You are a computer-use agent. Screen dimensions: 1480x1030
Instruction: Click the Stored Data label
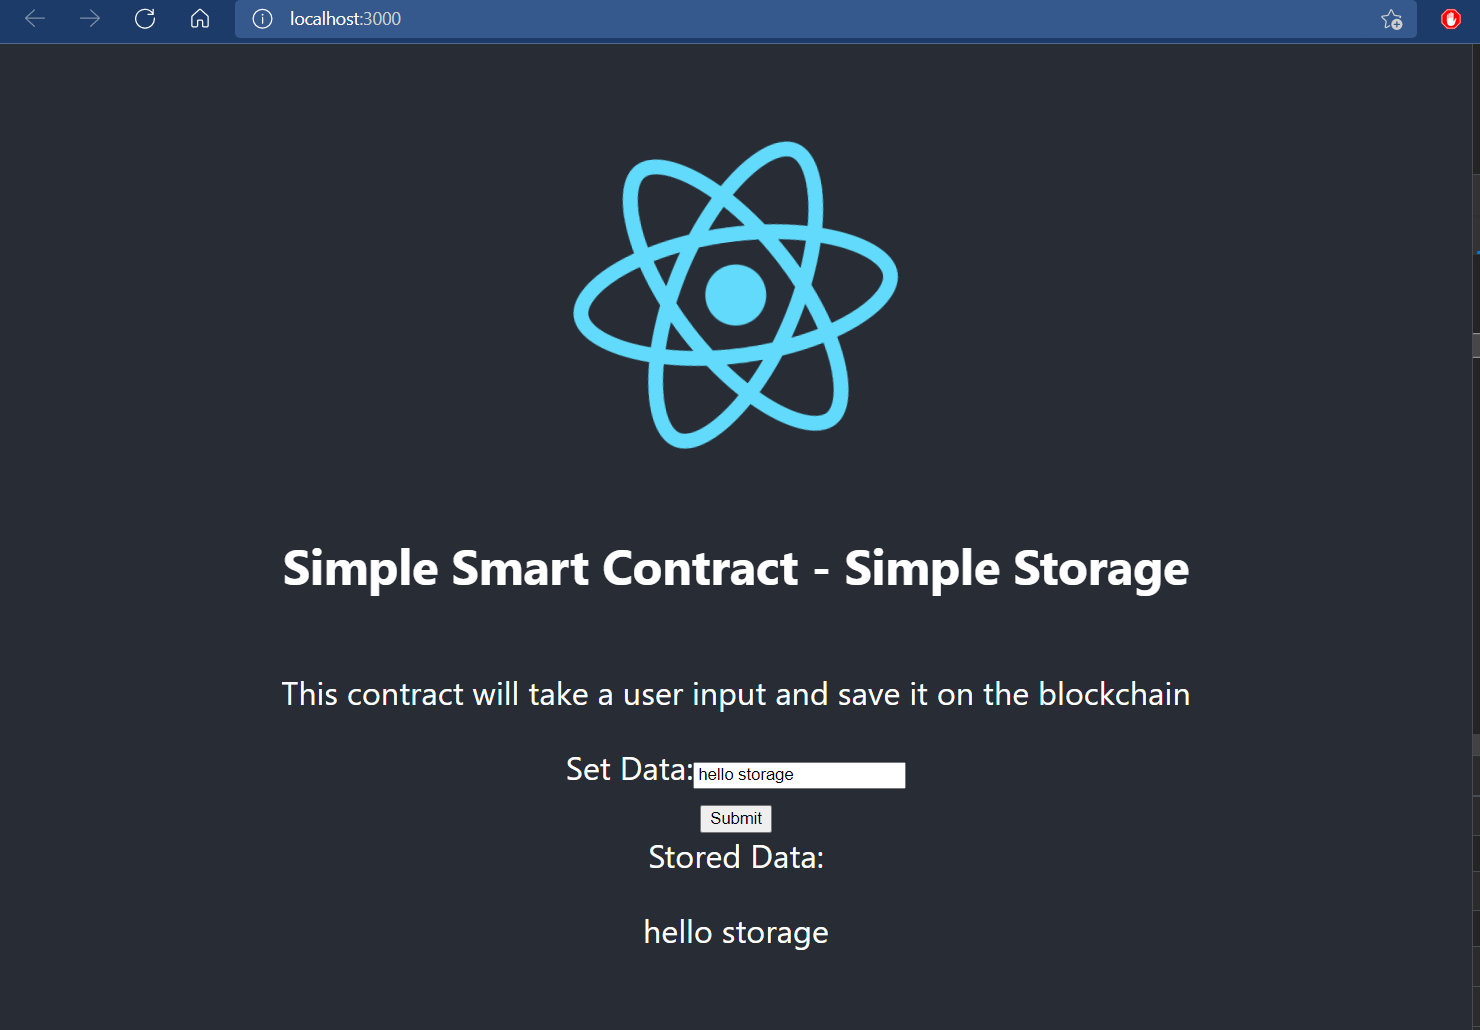(x=736, y=857)
